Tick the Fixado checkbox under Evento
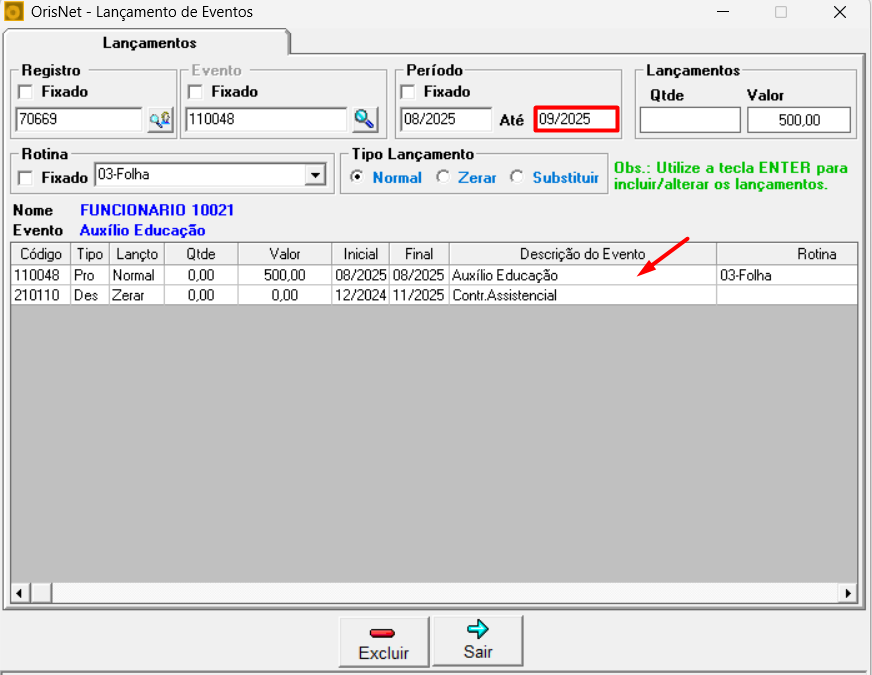 pos(196,92)
